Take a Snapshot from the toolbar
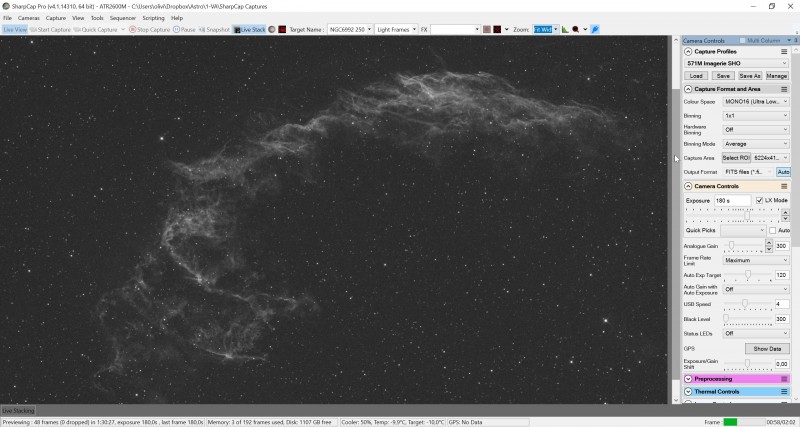 pos(214,30)
